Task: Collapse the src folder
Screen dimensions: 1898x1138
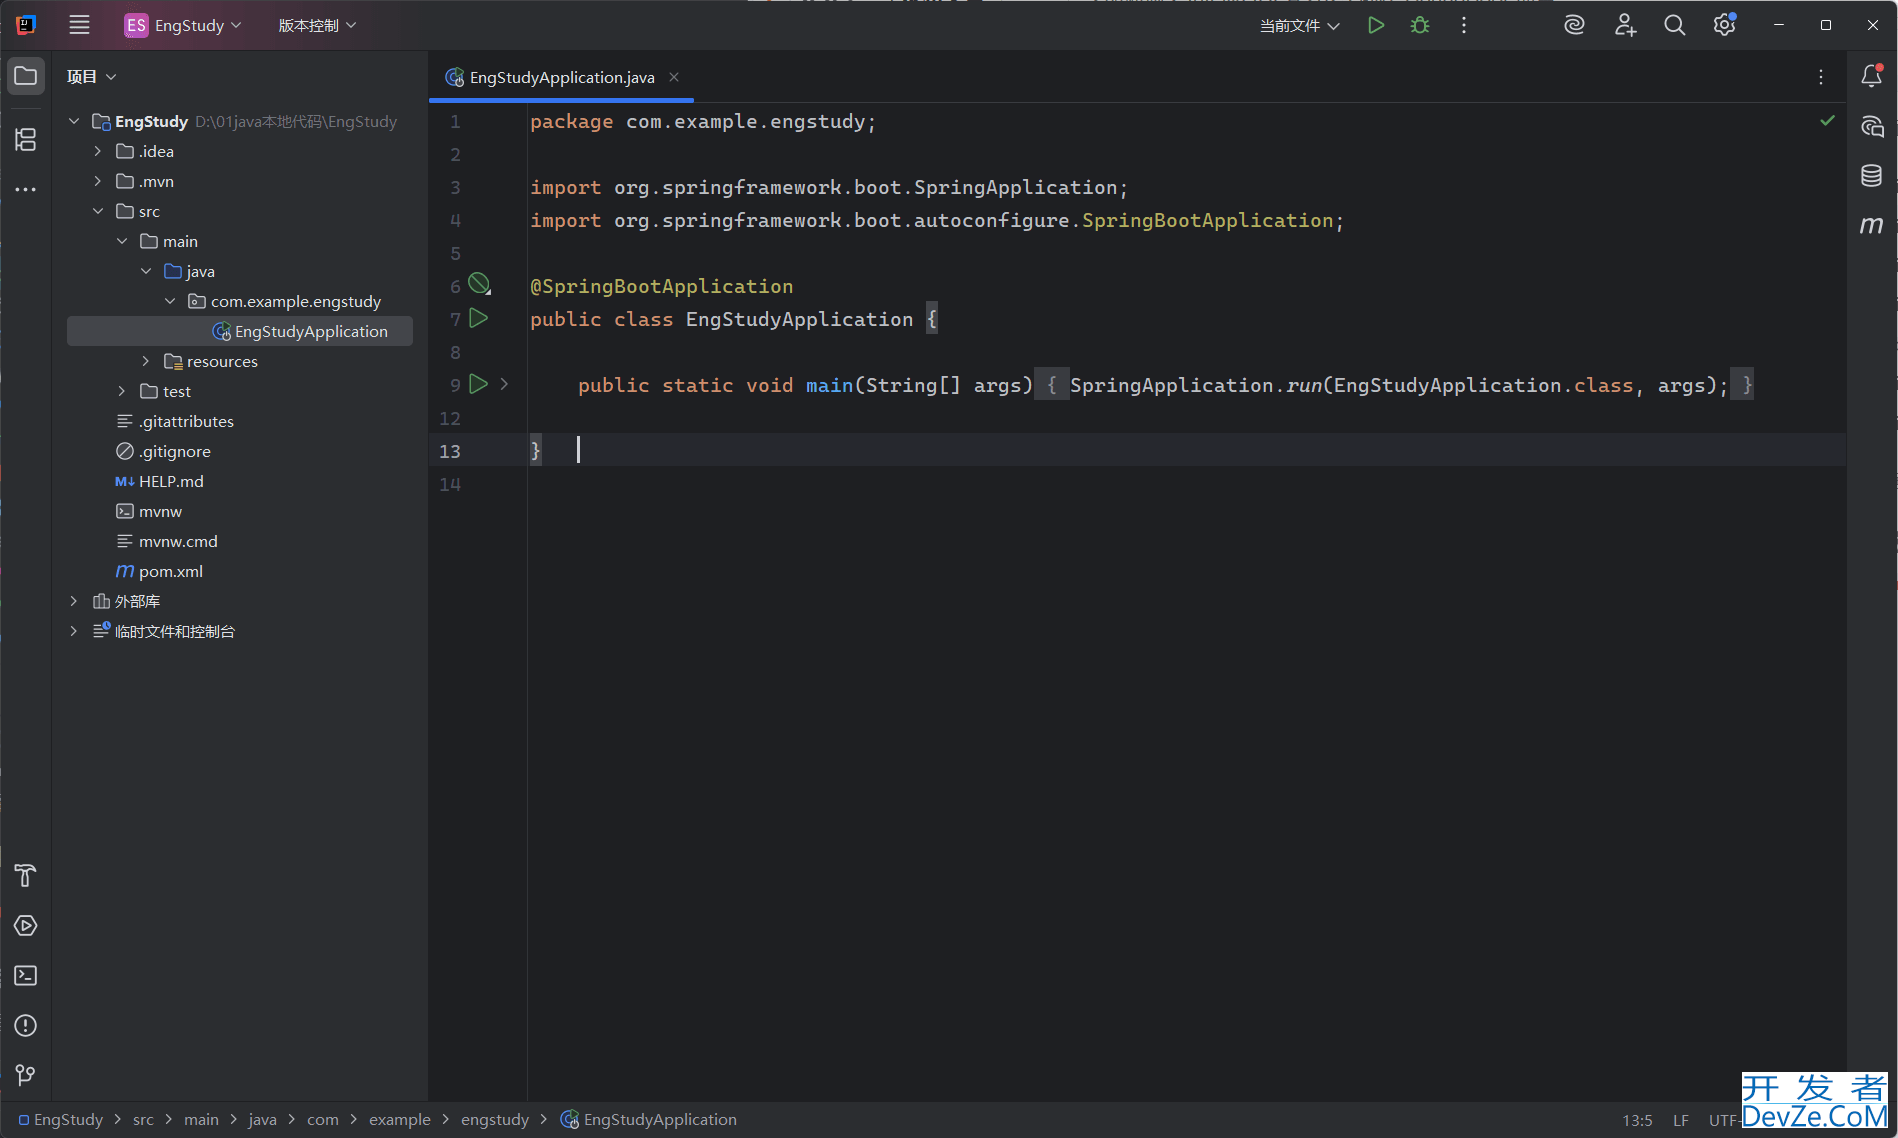Action: pos(98,211)
